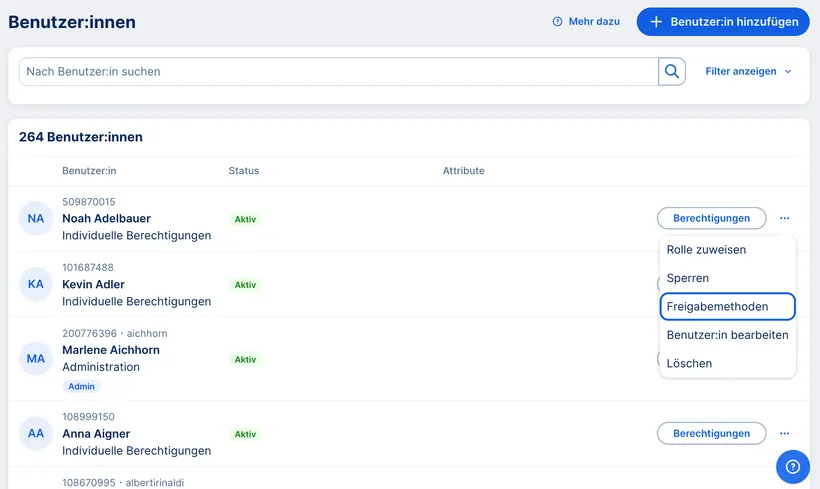Choose Sperren in the context menu
The image size is (820, 489).
688,278
